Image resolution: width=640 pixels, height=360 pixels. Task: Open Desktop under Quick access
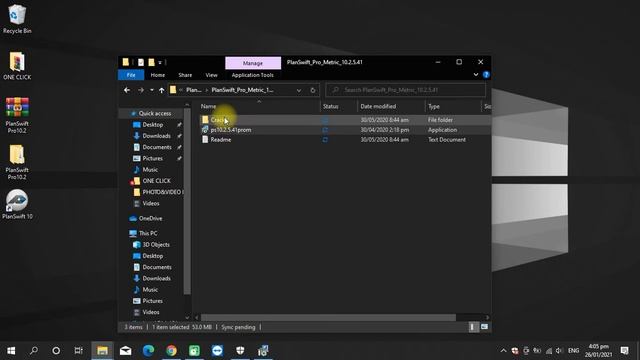(152, 124)
